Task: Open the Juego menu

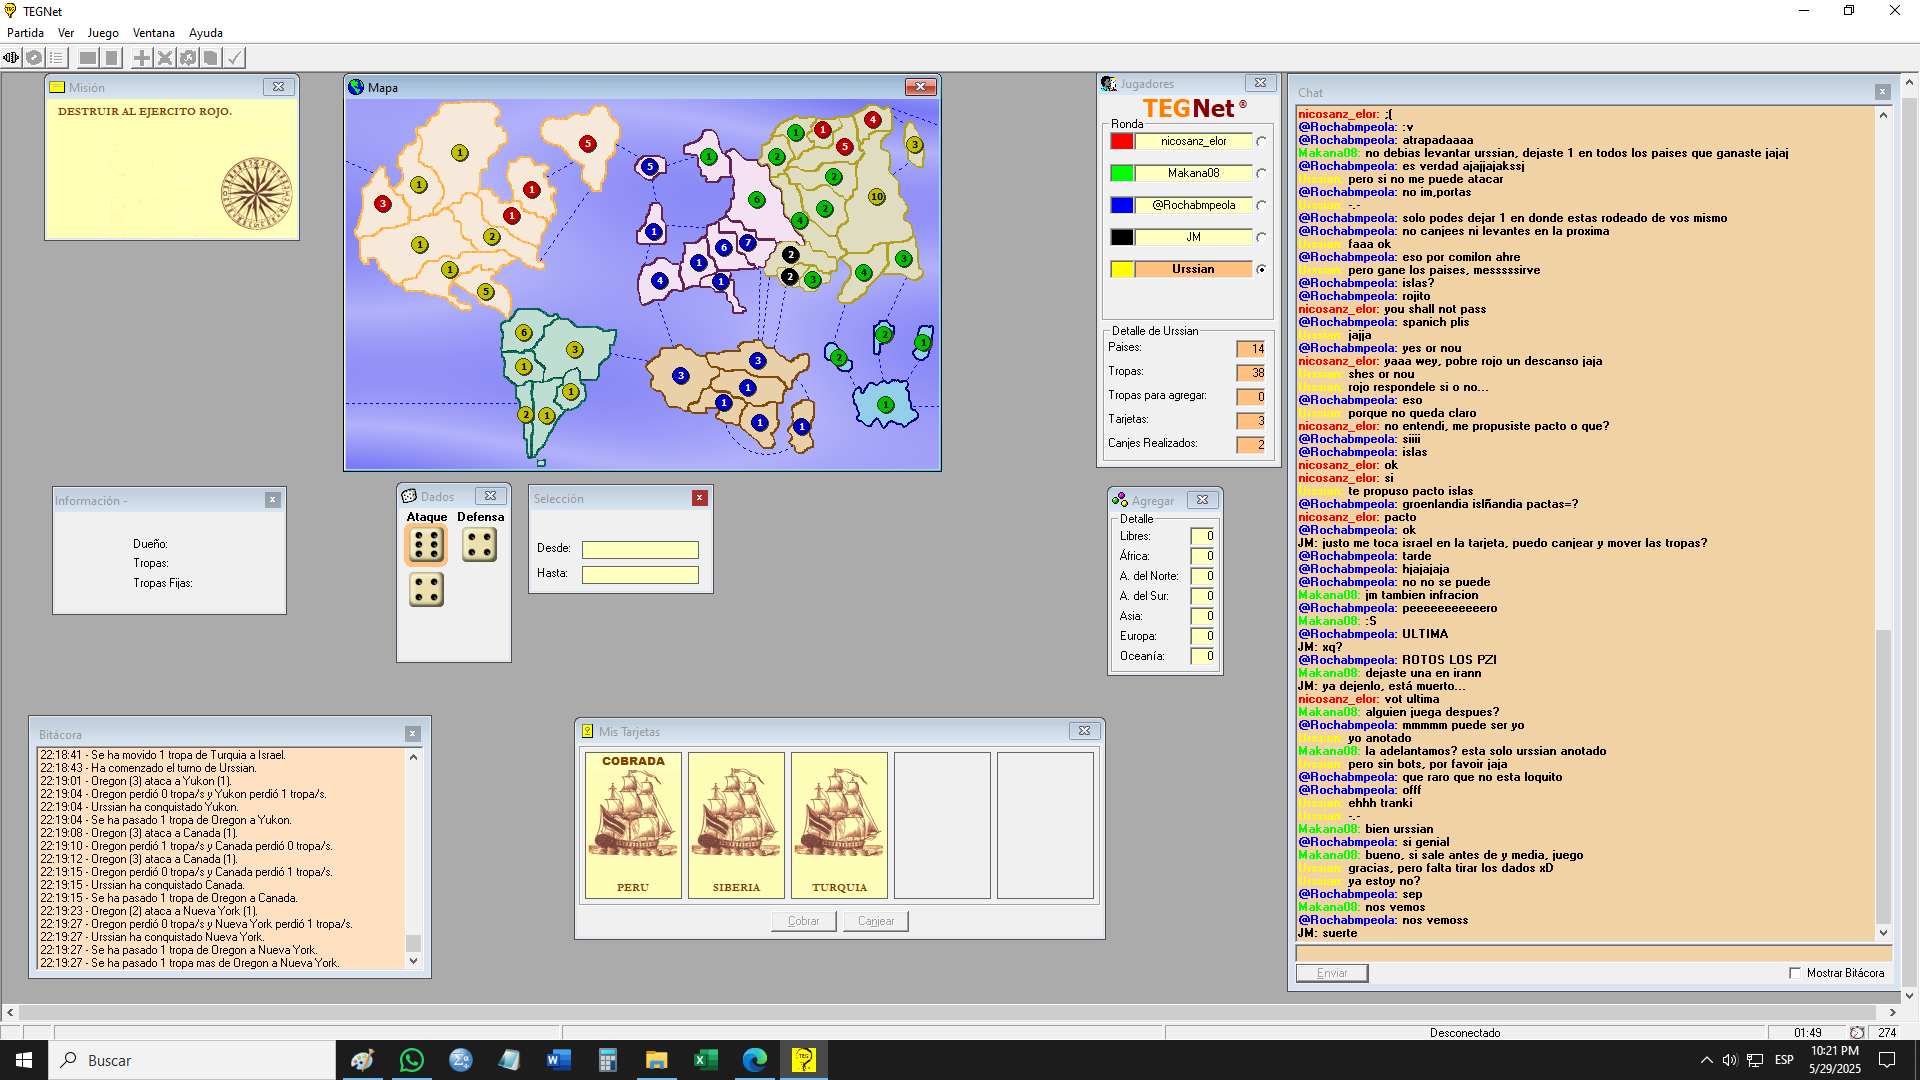Action: pos(103,33)
